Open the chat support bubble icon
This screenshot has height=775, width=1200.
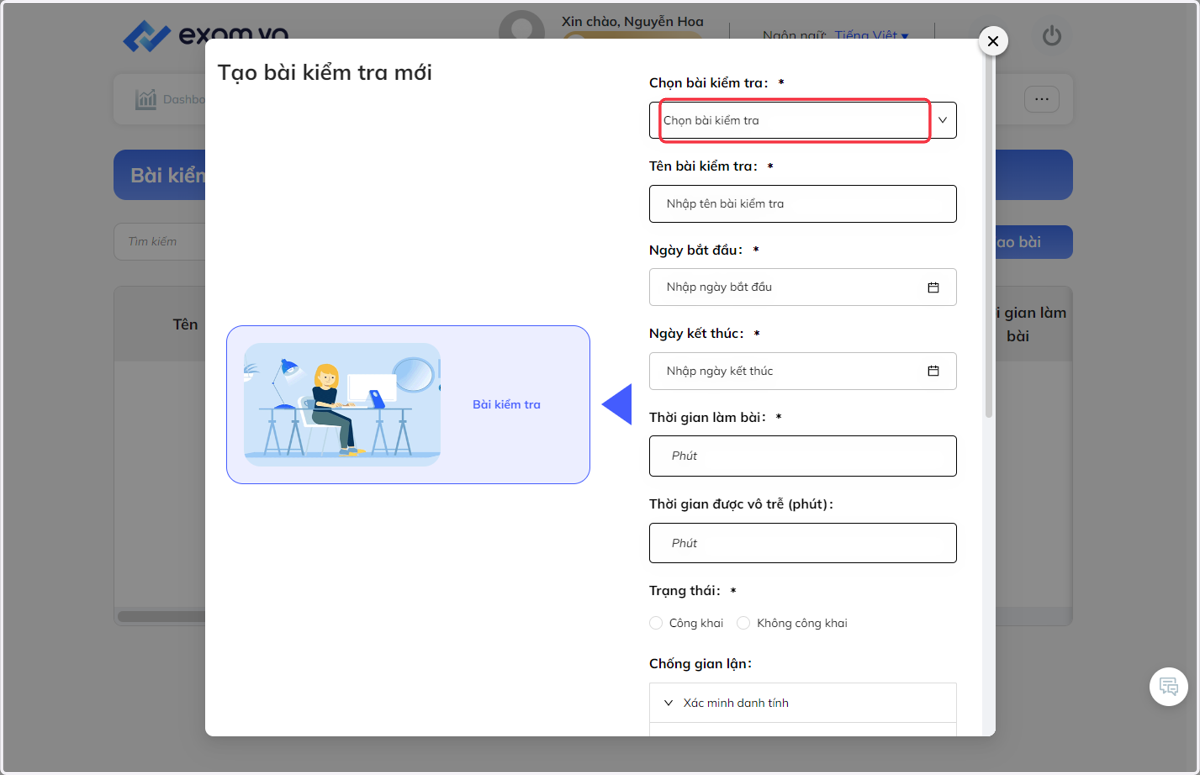click(1168, 687)
